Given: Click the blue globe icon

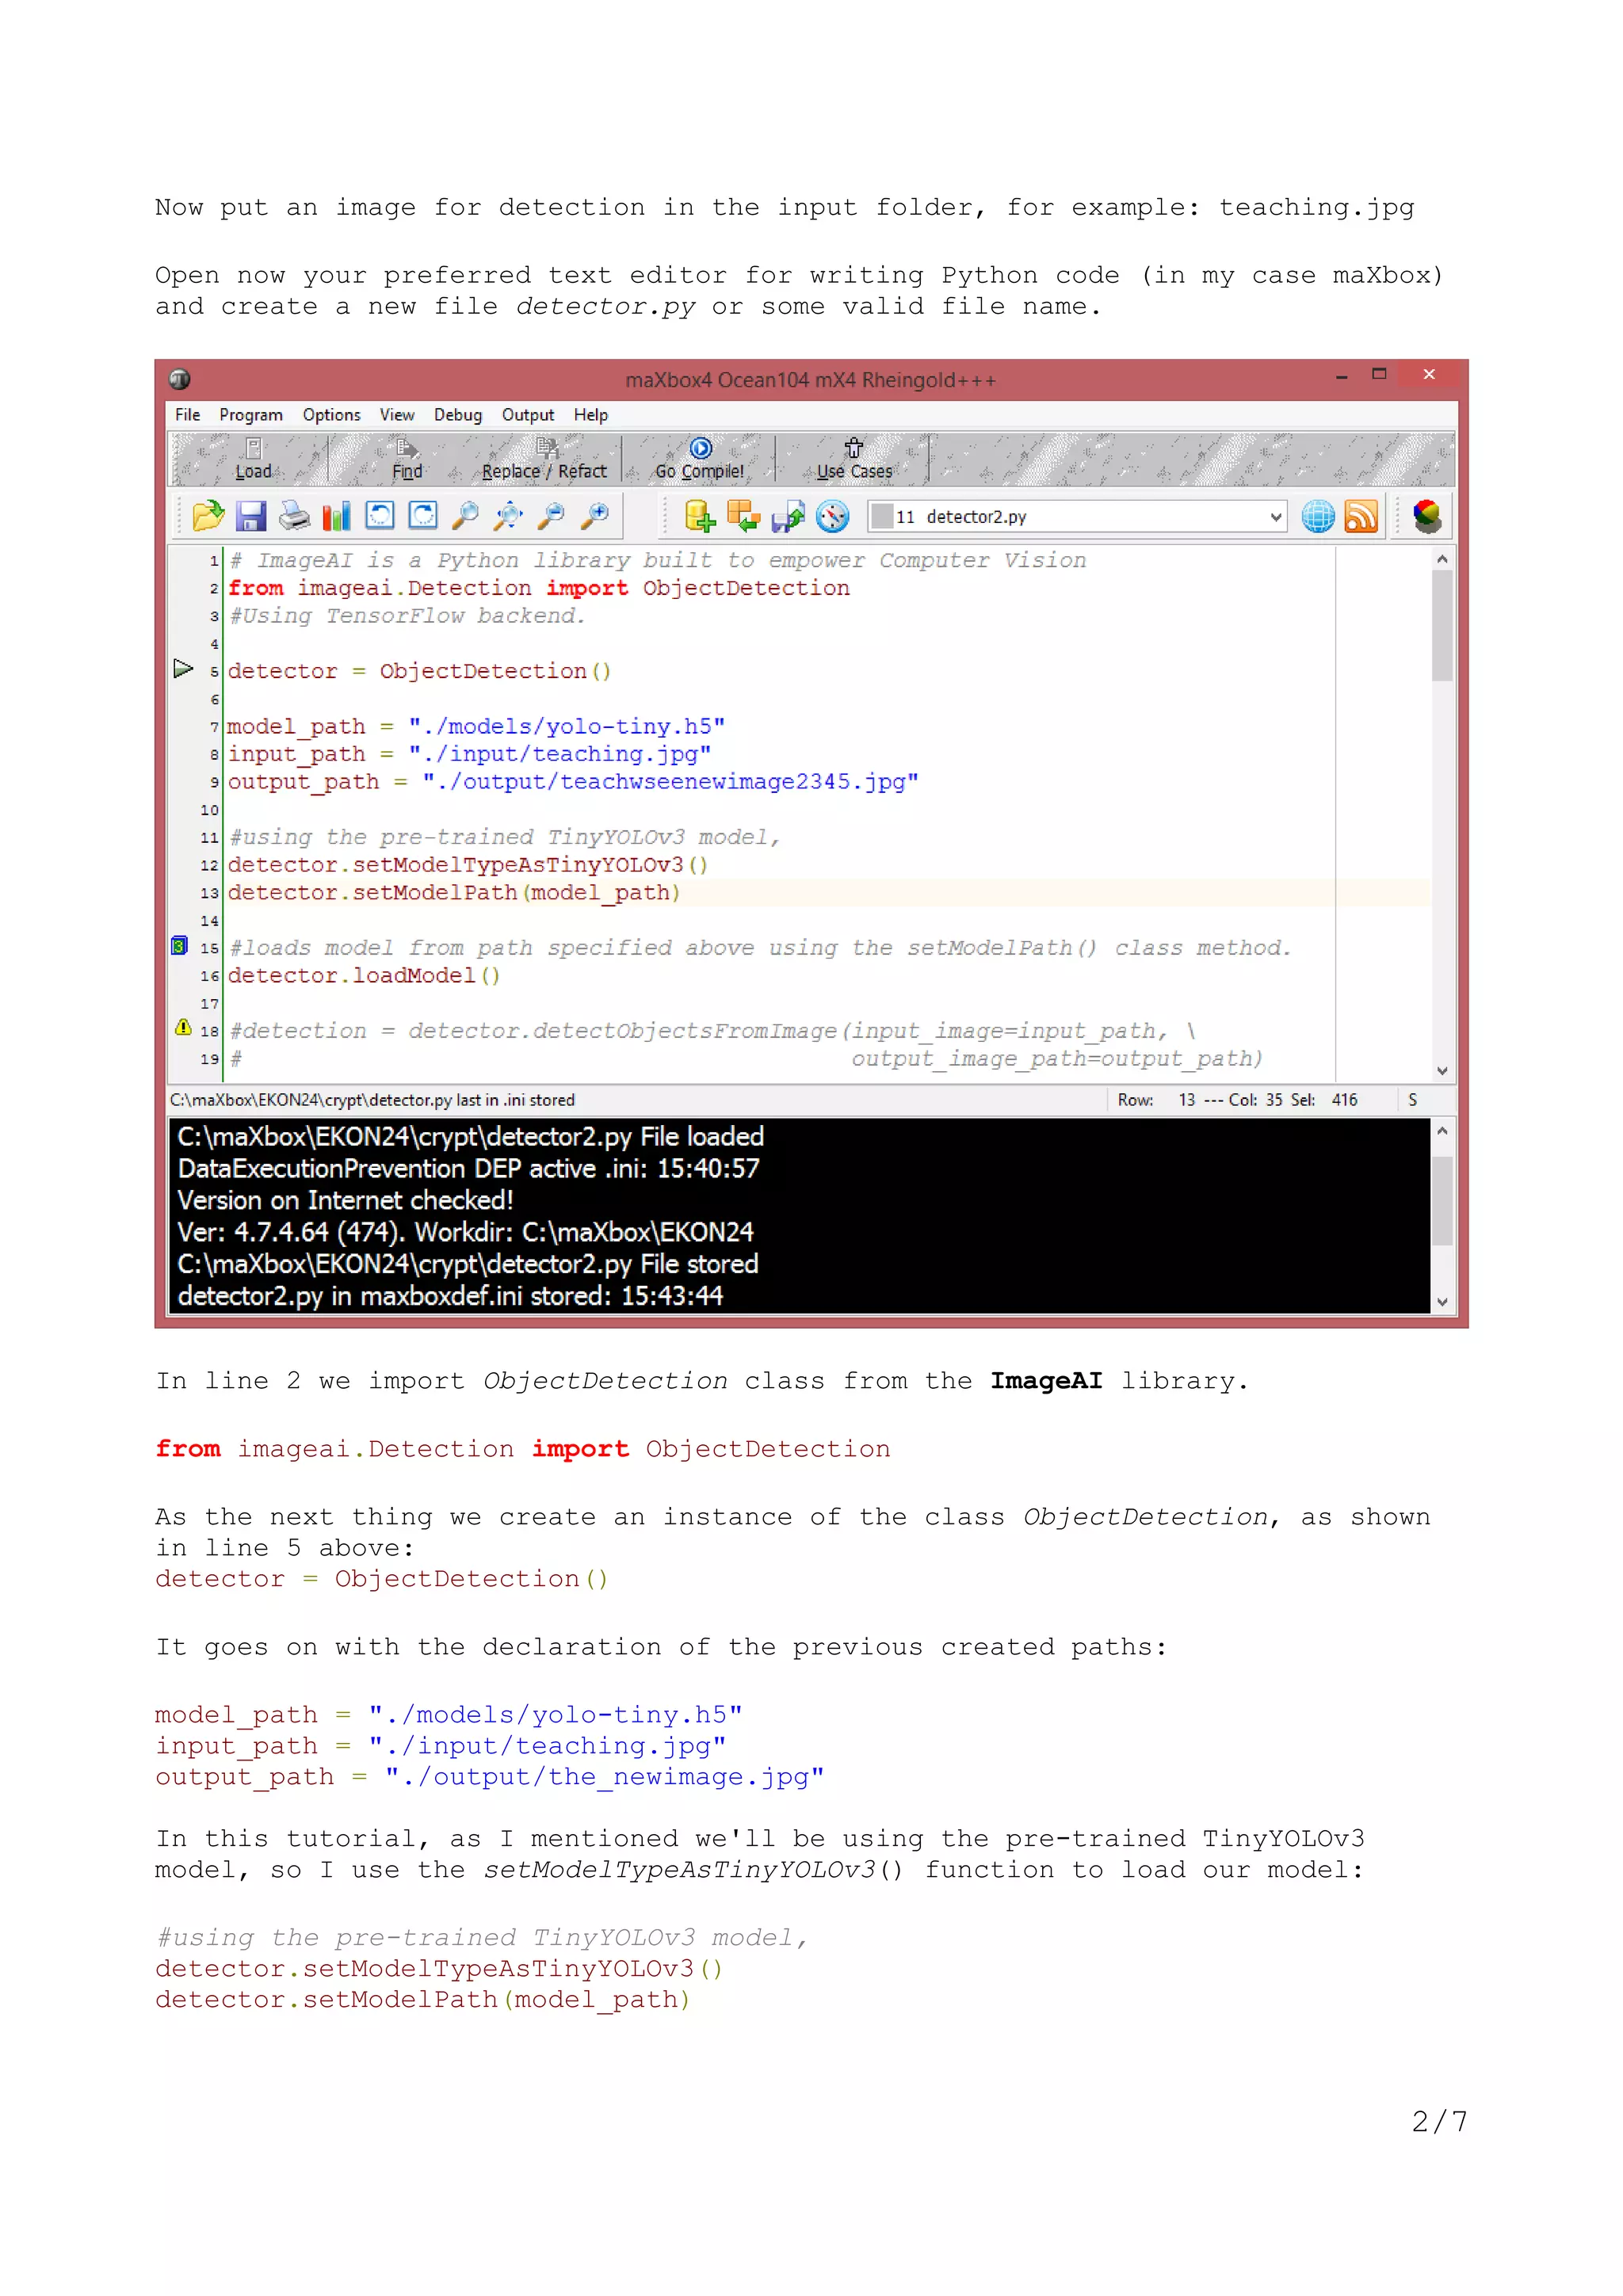Looking at the screenshot, I should [x=1318, y=516].
